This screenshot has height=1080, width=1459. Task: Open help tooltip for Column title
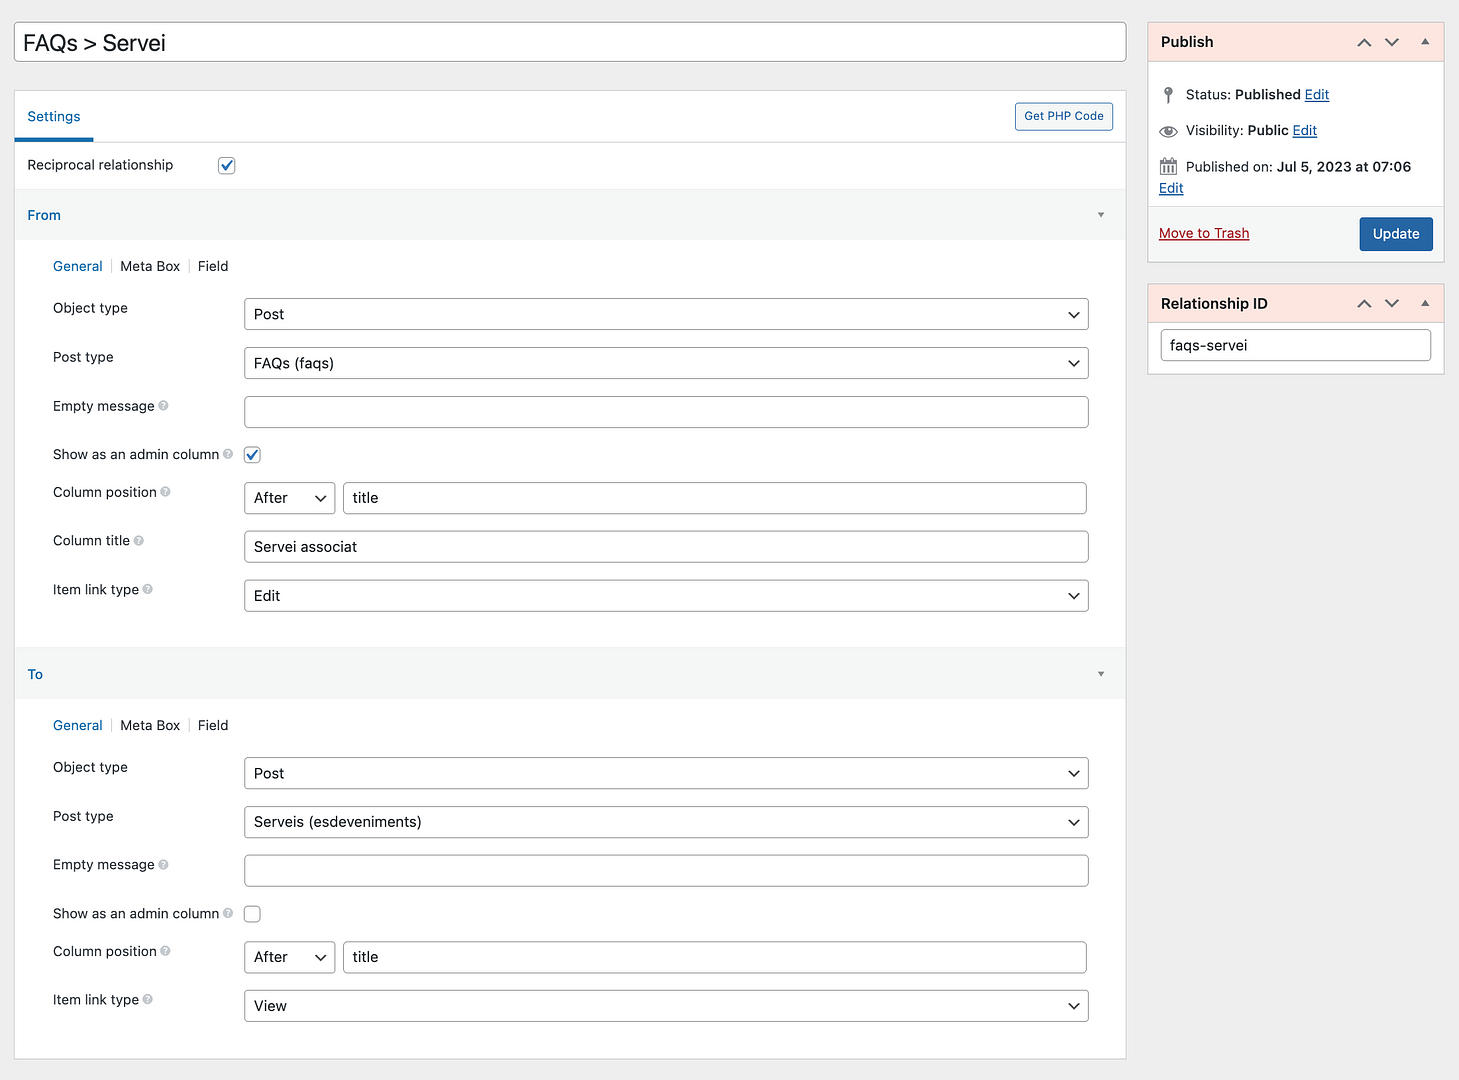139,541
